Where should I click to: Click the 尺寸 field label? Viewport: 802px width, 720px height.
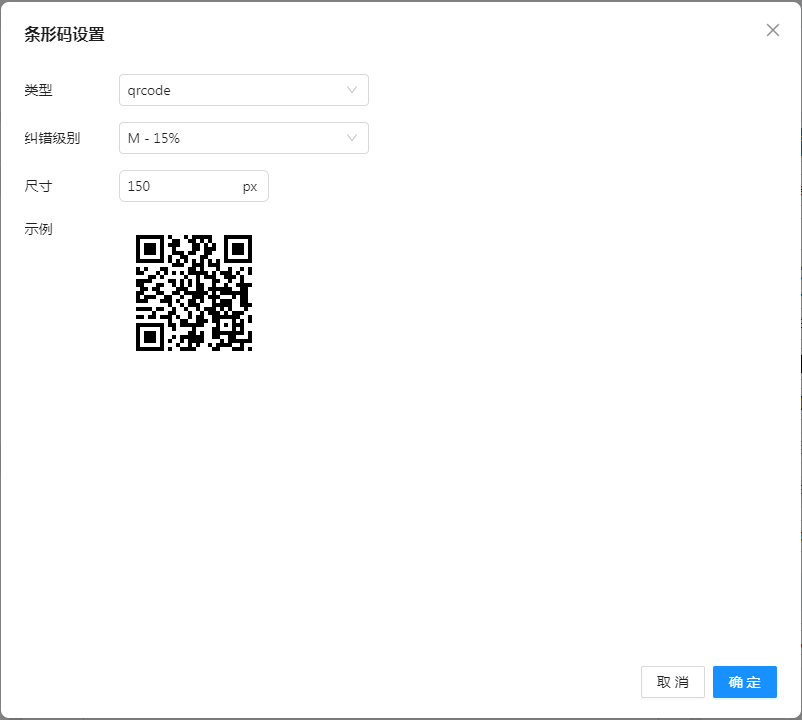[38, 186]
